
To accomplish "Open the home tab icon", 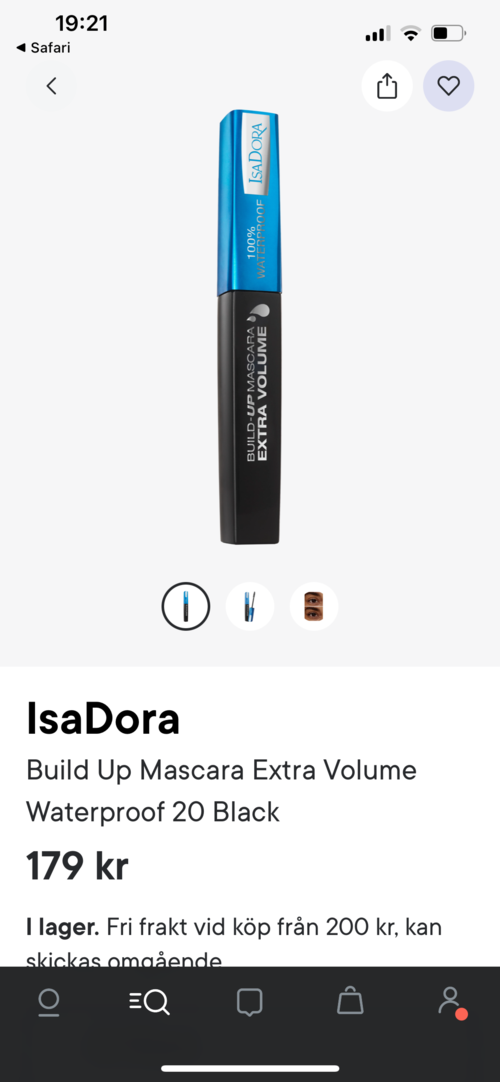I will 49,1002.
